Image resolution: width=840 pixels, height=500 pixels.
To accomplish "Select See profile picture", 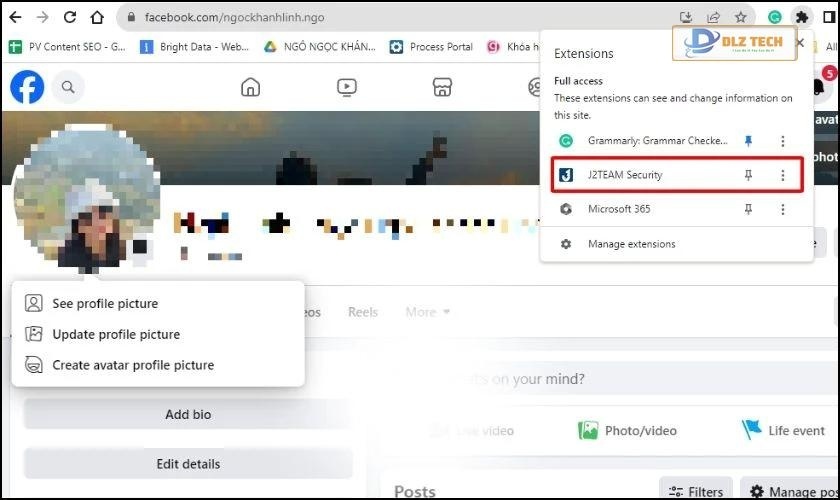I will point(105,303).
